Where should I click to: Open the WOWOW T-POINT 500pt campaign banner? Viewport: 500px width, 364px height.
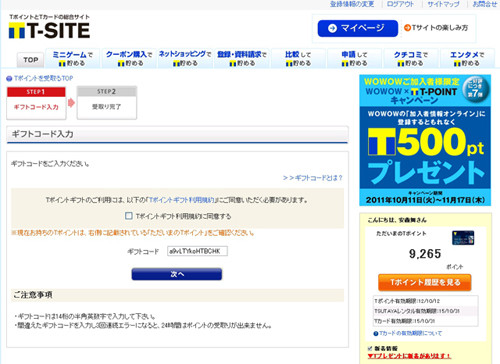(x=425, y=140)
